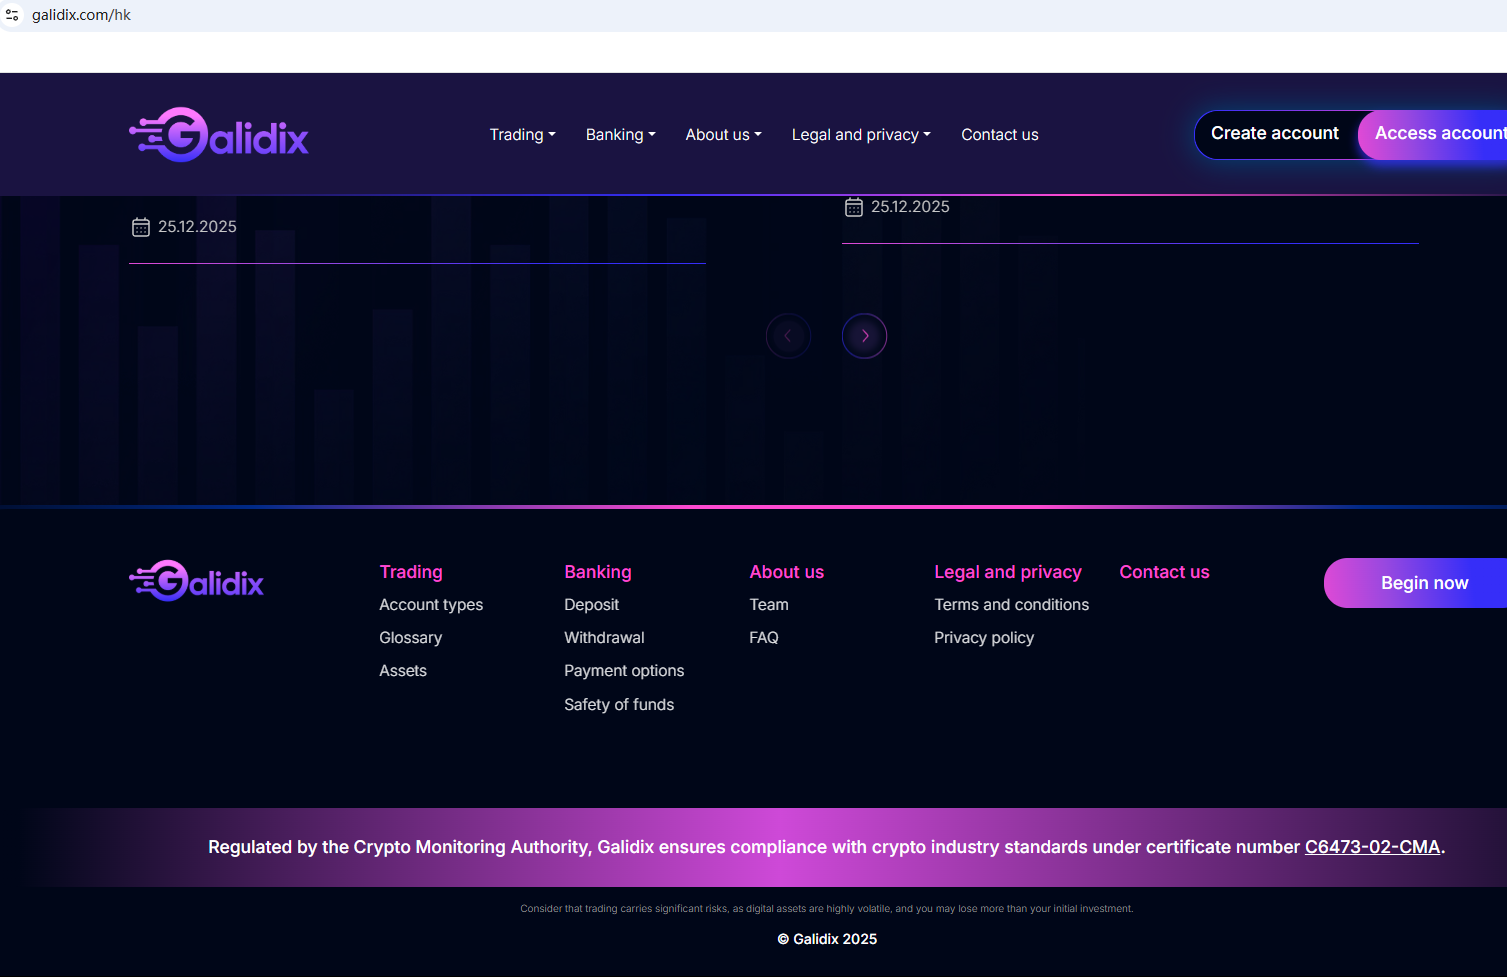Go to Account types in the footer
The width and height of the screenshot is (1507, 977).
tap(431, 605)
